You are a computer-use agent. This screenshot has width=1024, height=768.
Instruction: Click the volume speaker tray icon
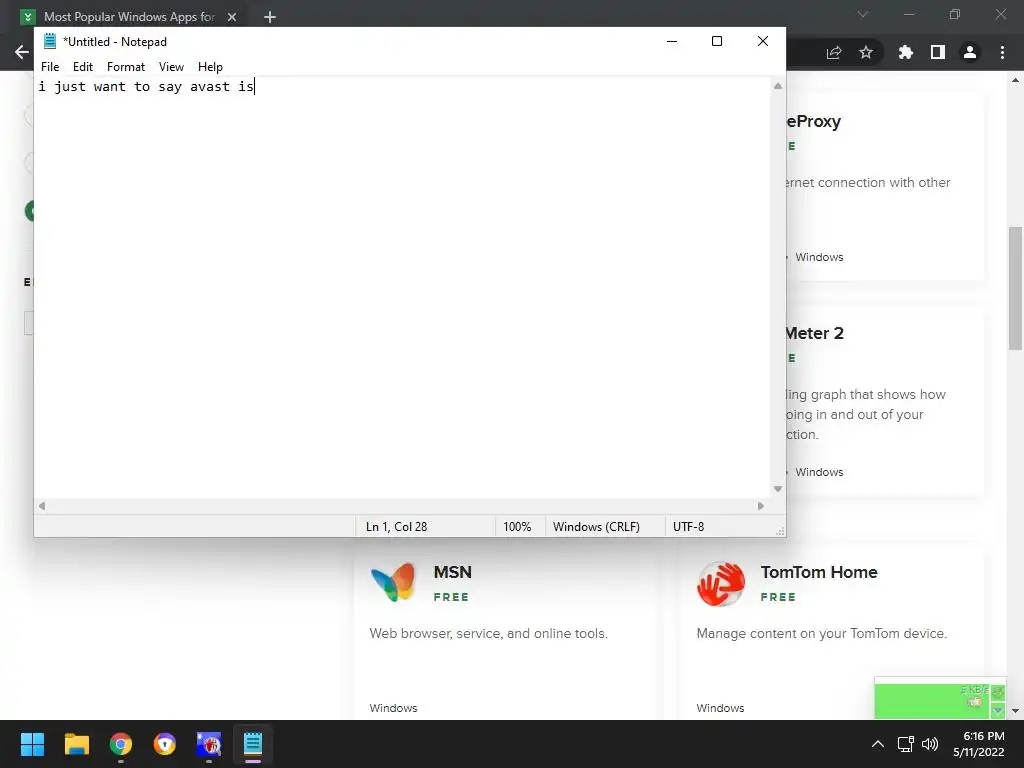pyautogui.click(x=930, y=744)
